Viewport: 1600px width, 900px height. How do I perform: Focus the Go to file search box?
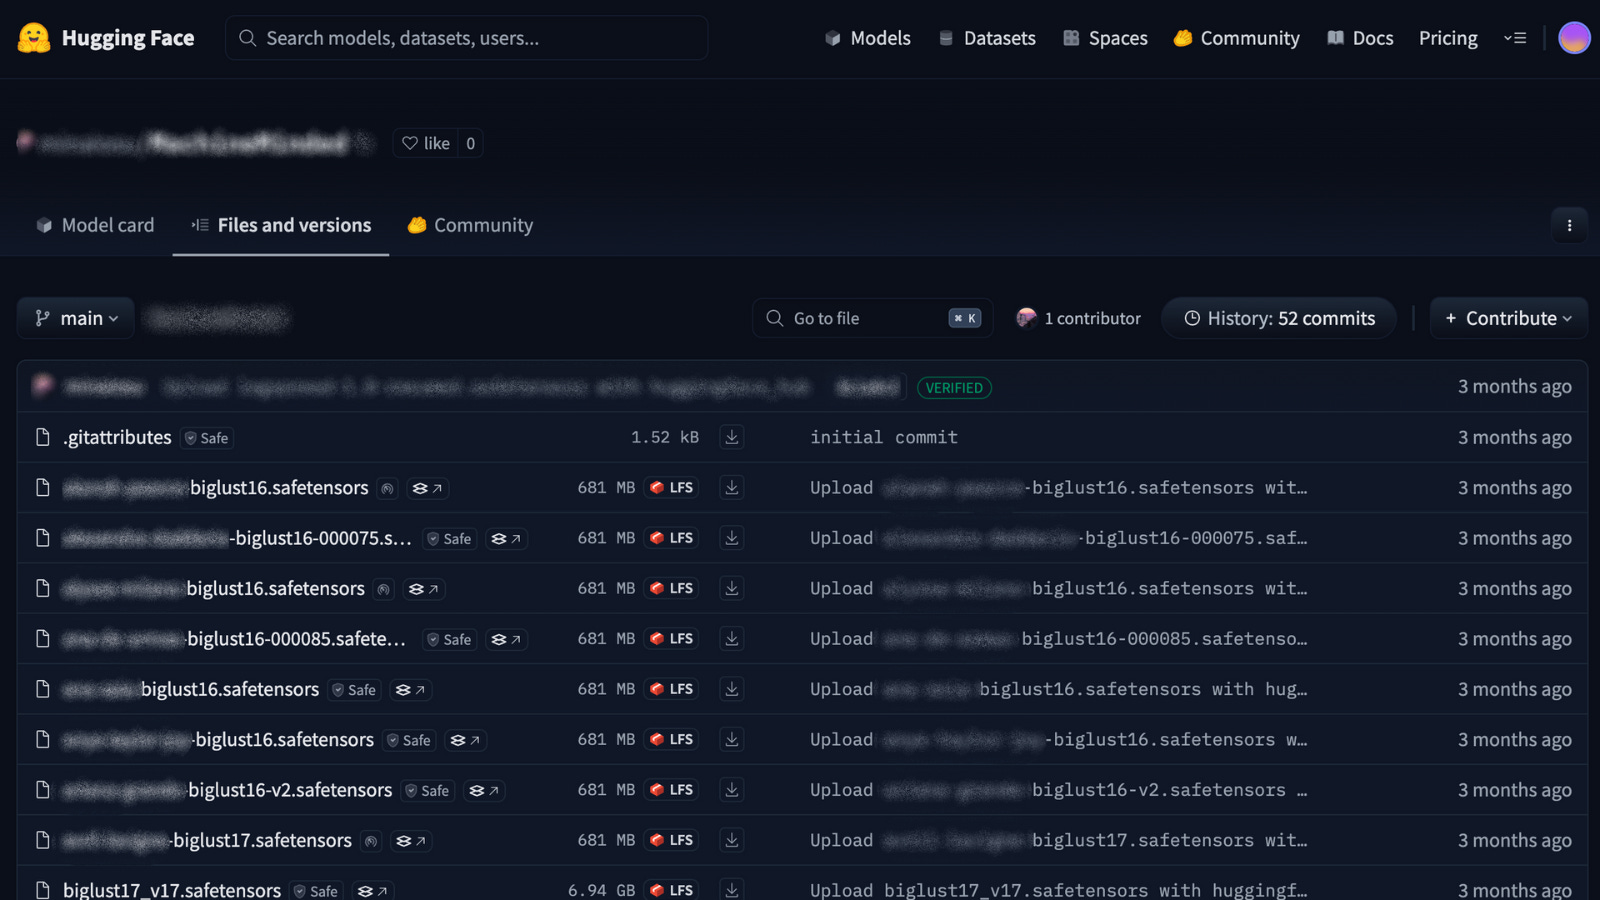coord(872,318)
